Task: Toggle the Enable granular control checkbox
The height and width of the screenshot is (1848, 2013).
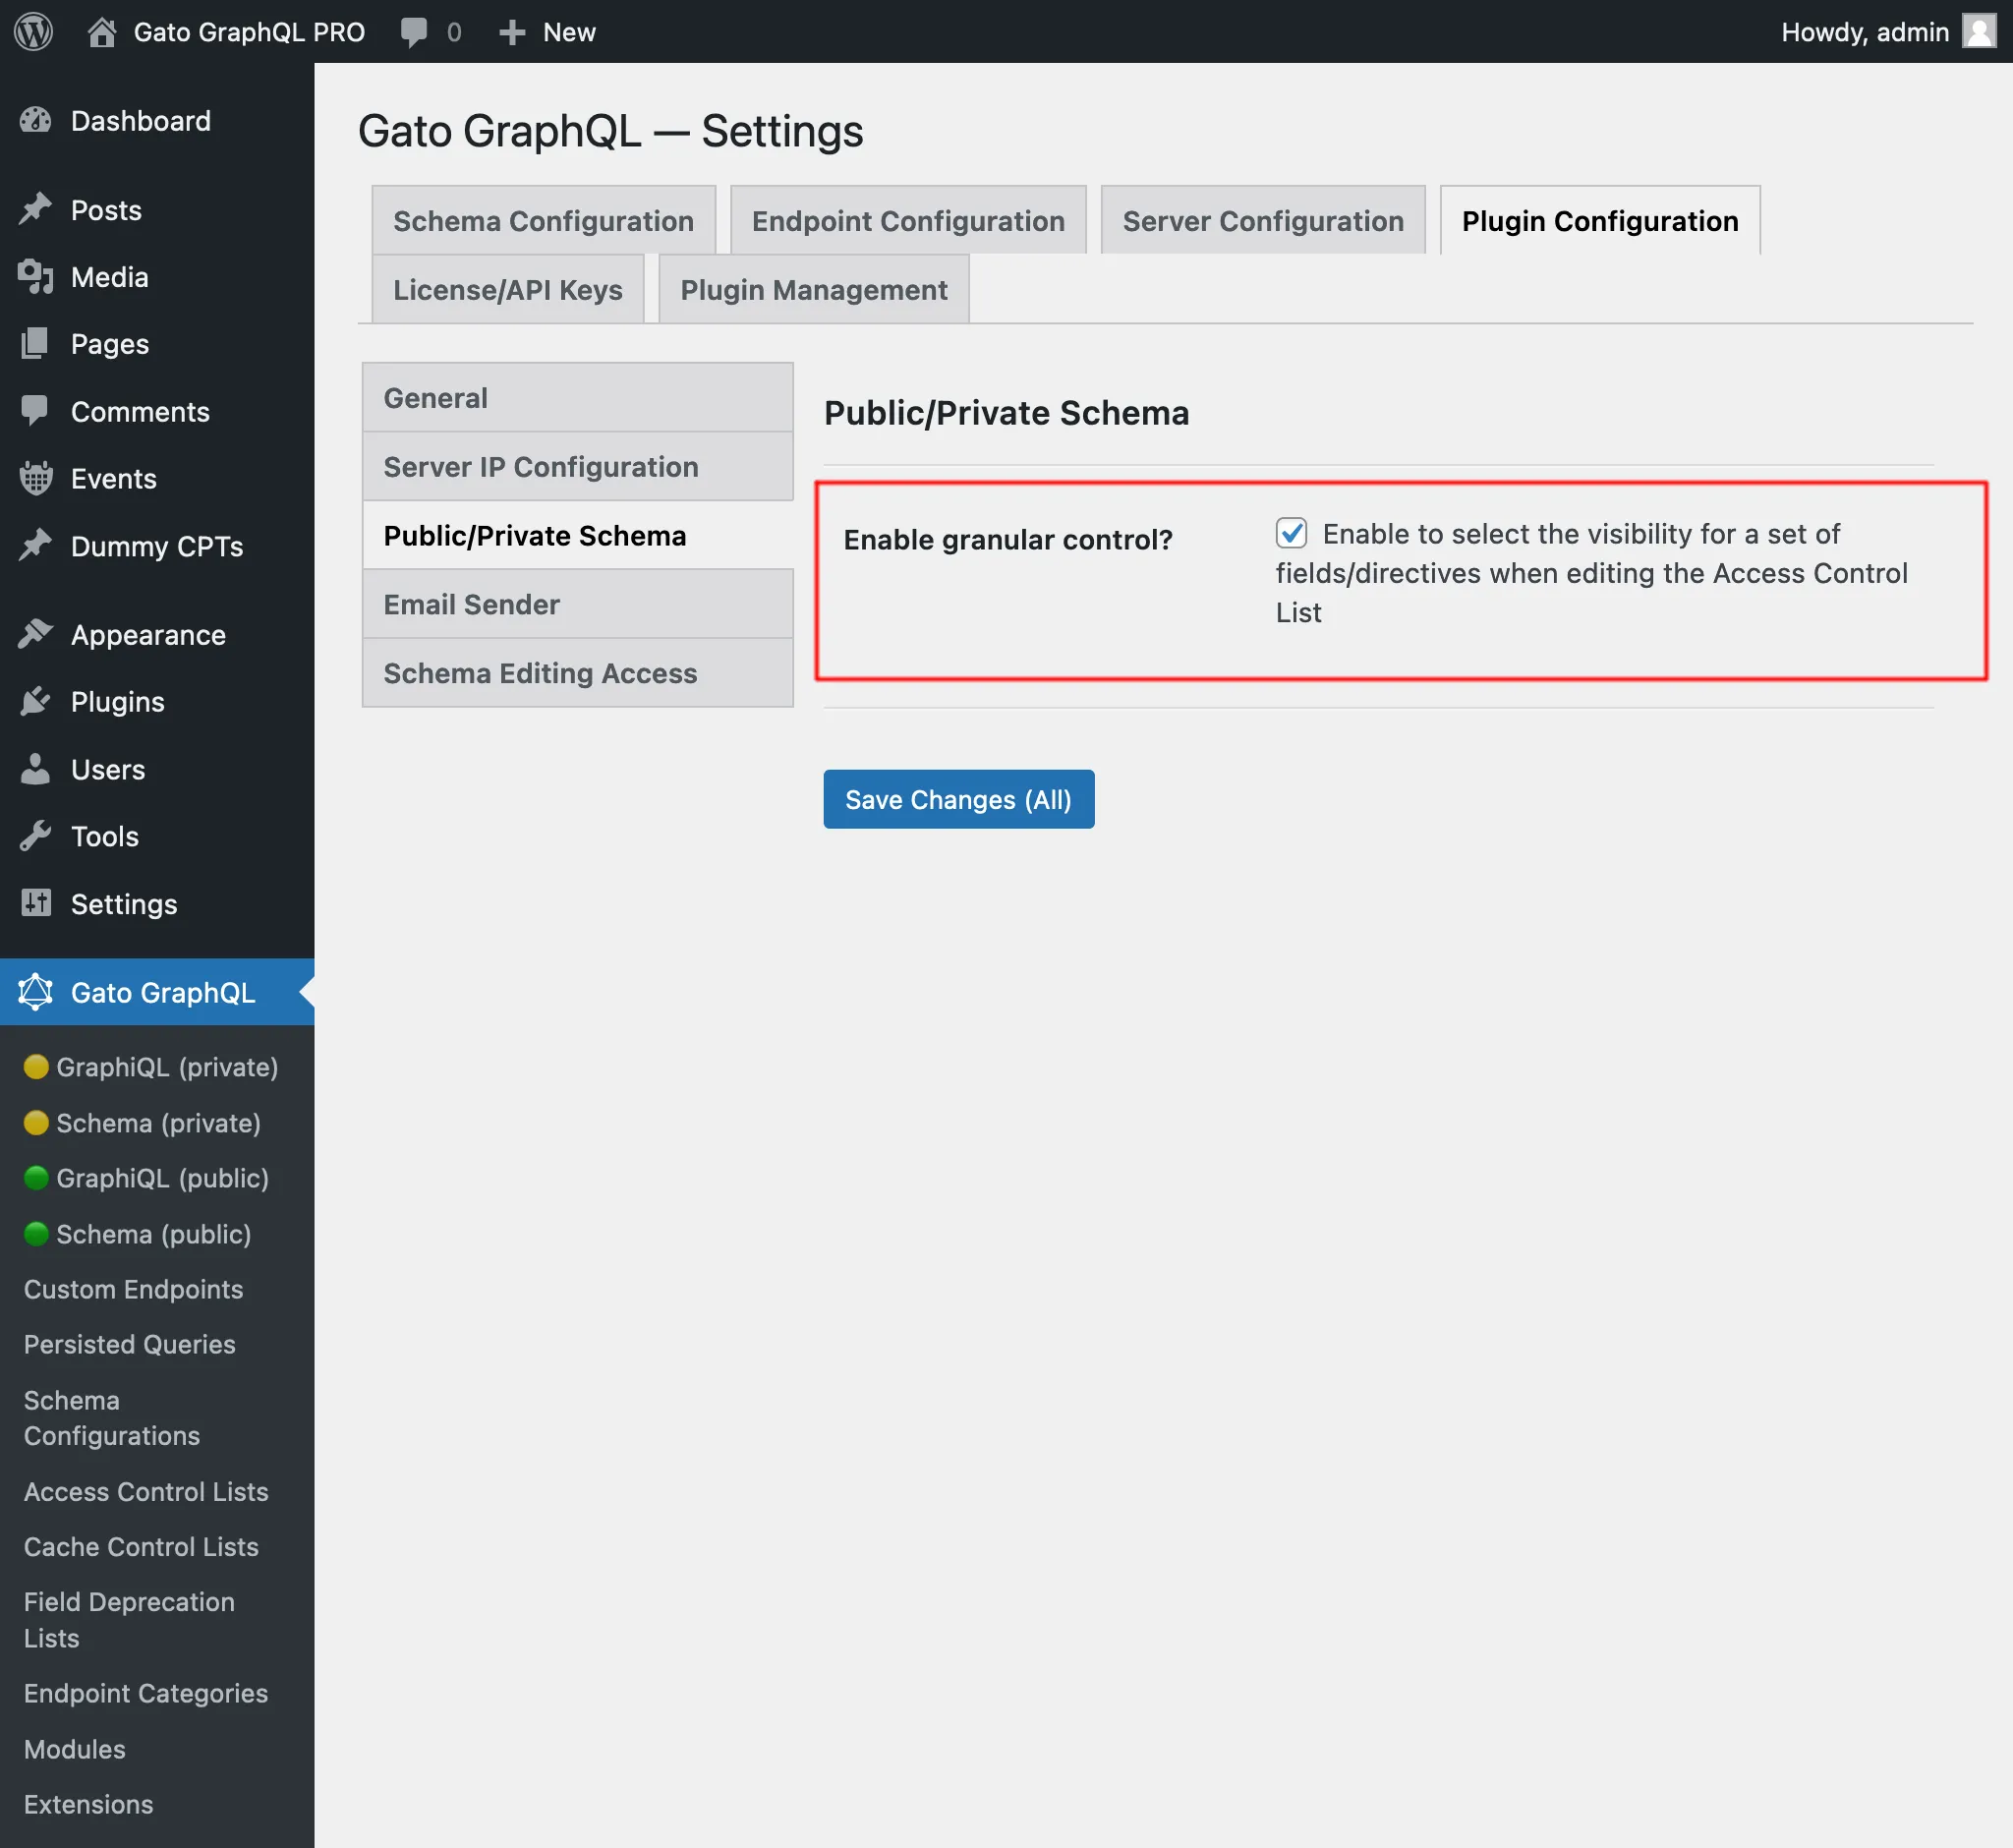Action: tap(1293, 533)
